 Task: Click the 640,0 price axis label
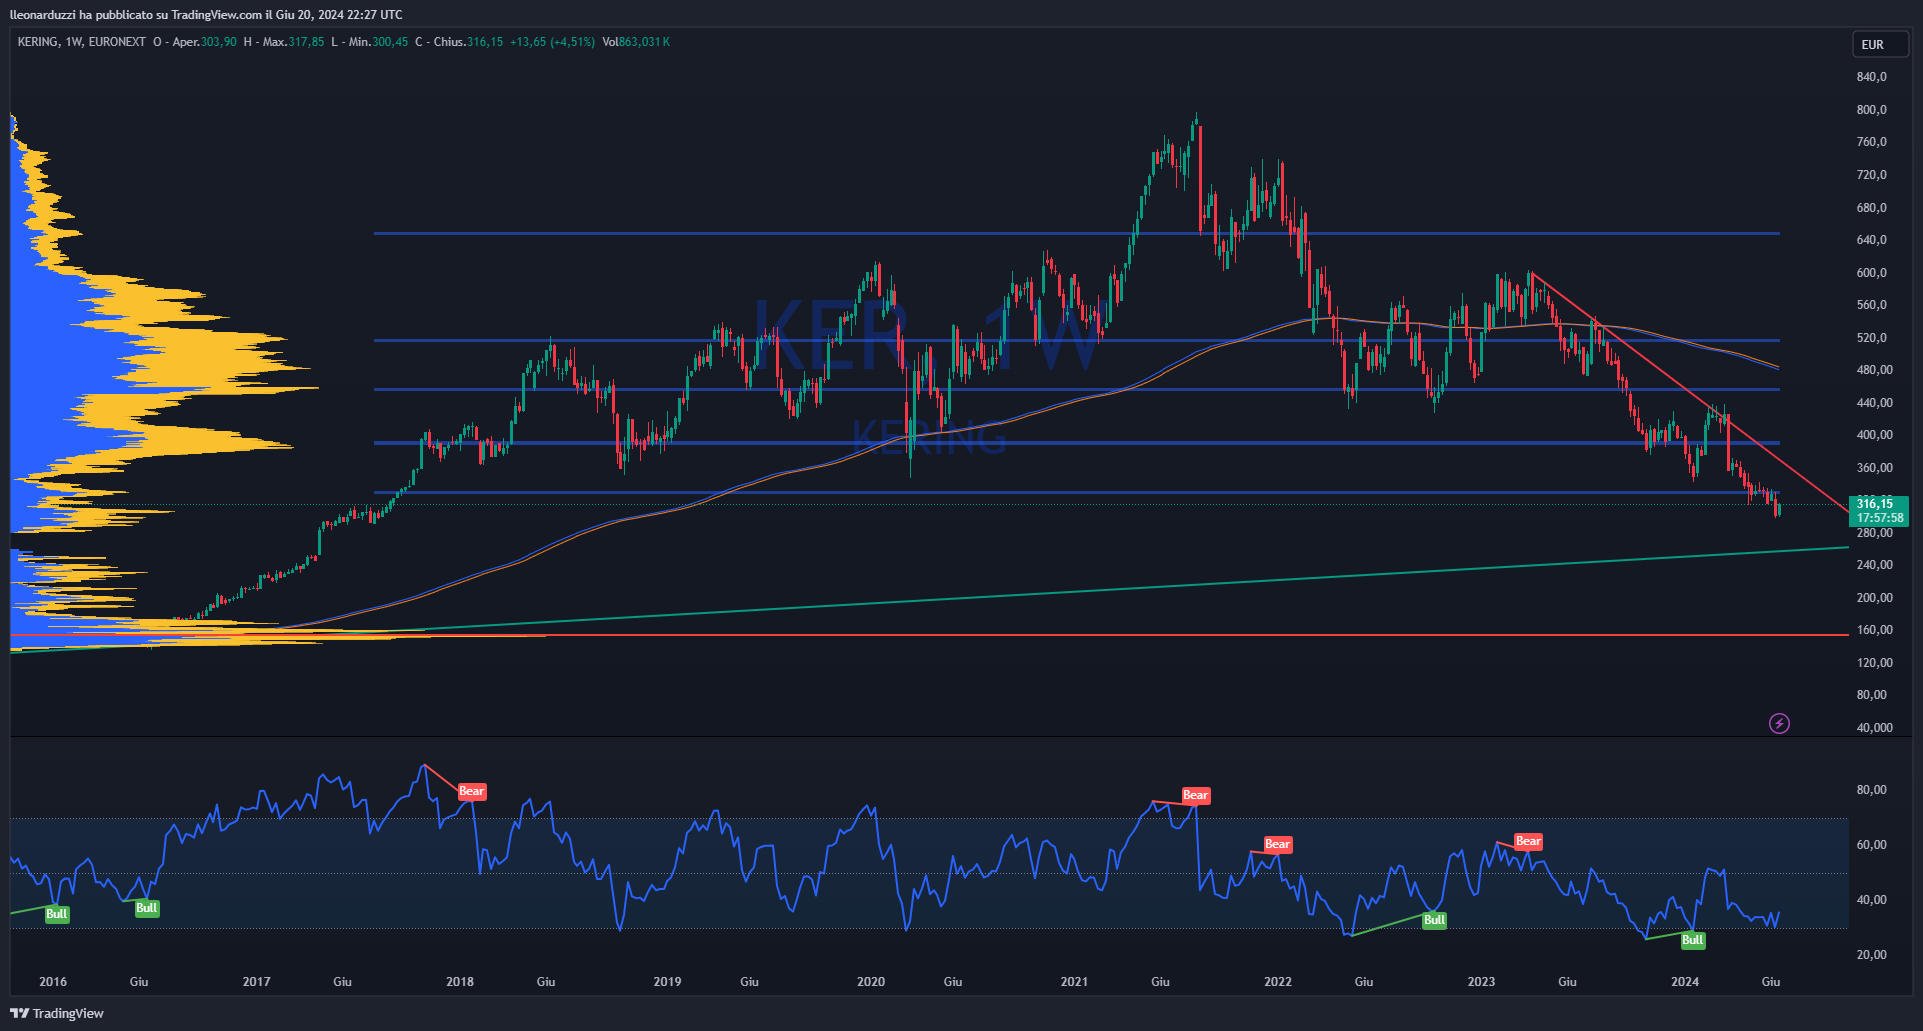1872,240
